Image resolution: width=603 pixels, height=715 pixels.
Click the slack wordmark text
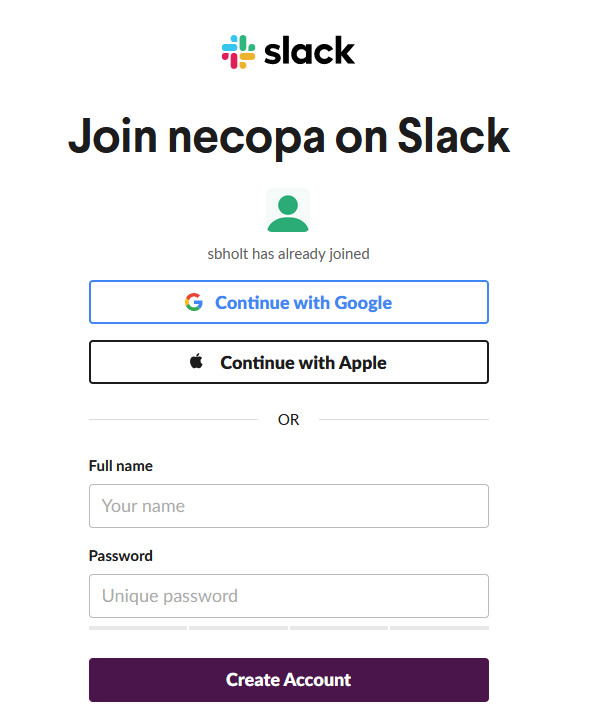point(309,51)
